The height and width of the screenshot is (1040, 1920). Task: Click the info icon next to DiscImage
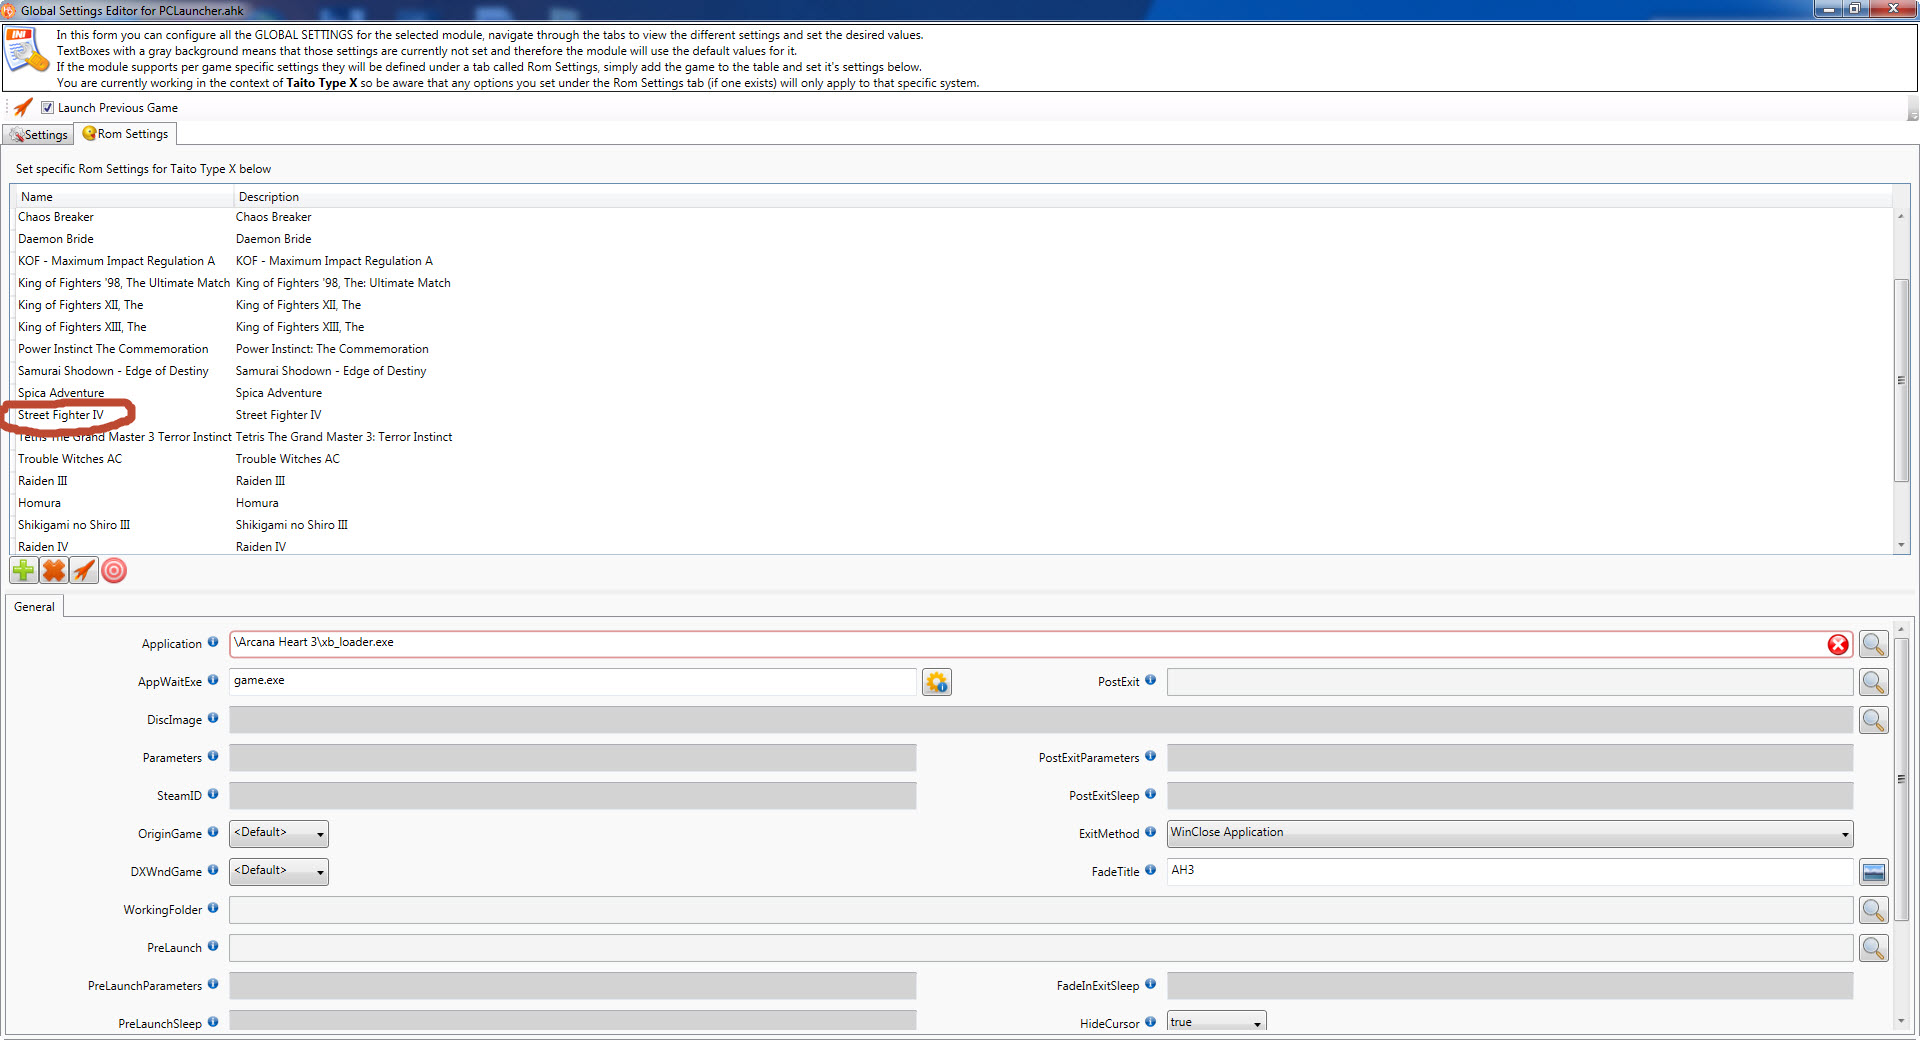tap(213, 718)
